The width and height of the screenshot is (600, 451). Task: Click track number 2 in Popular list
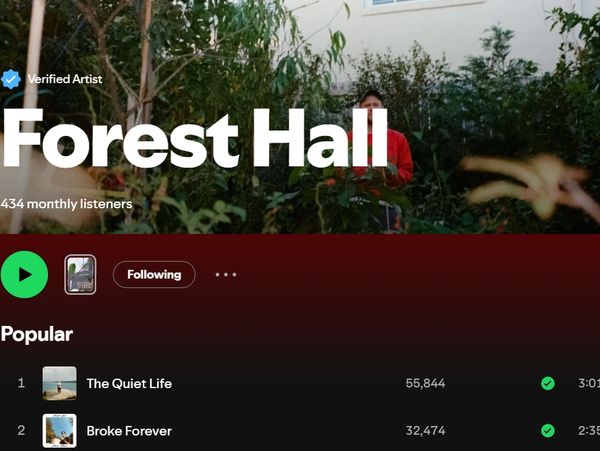[21, 431]
